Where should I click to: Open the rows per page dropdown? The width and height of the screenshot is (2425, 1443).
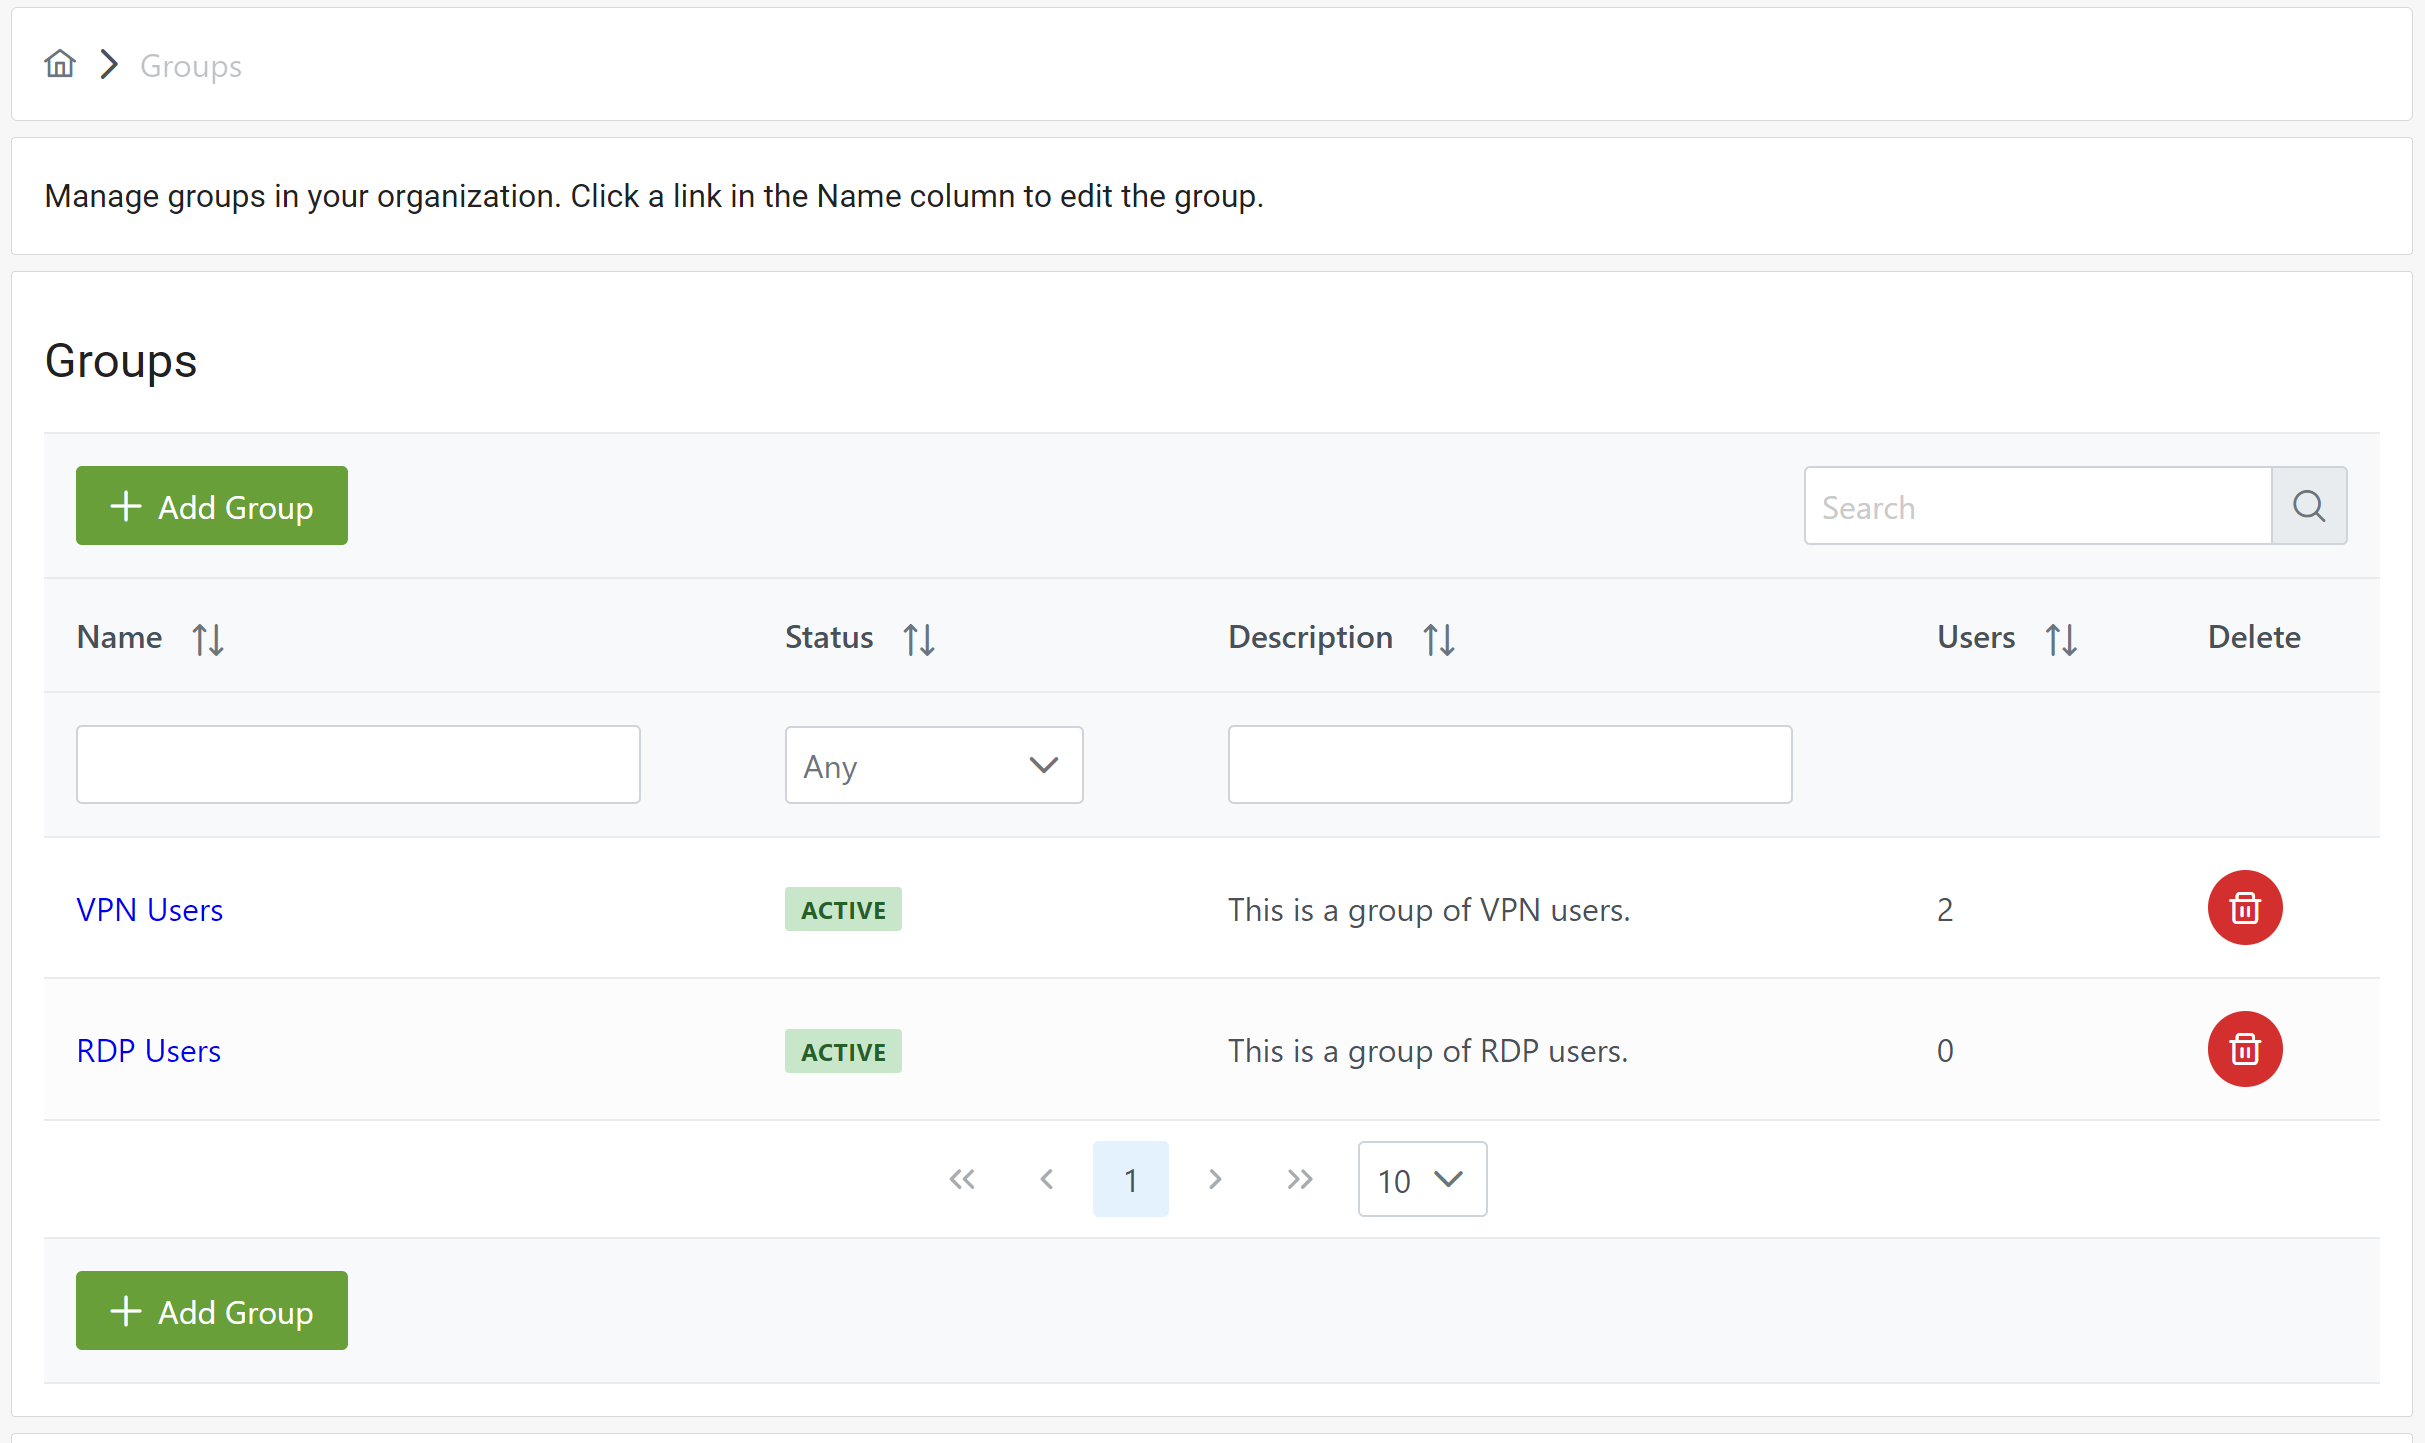[x=1421, y=1180]
